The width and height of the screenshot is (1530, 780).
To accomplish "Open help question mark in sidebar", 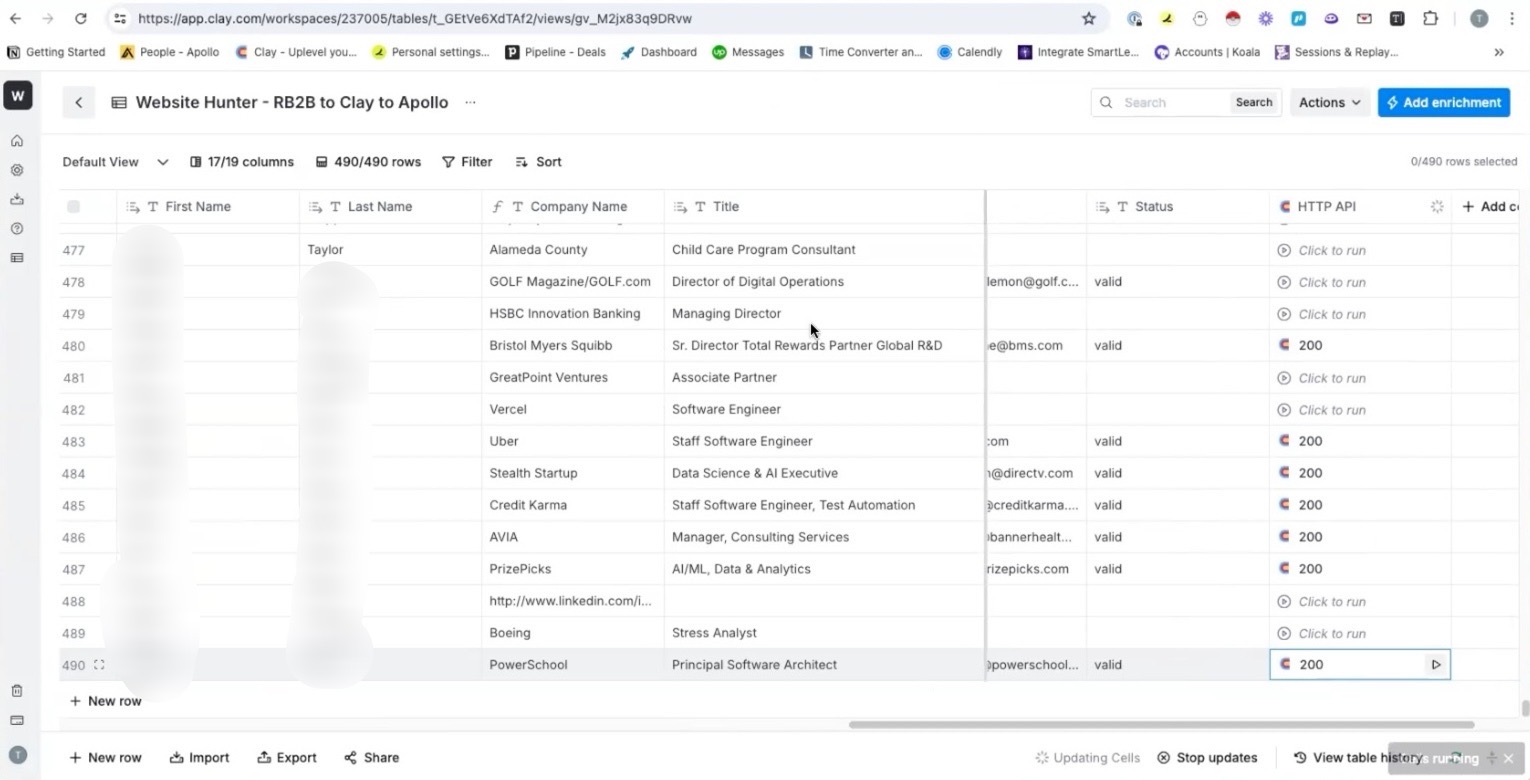I will click(x=17, y=228).
